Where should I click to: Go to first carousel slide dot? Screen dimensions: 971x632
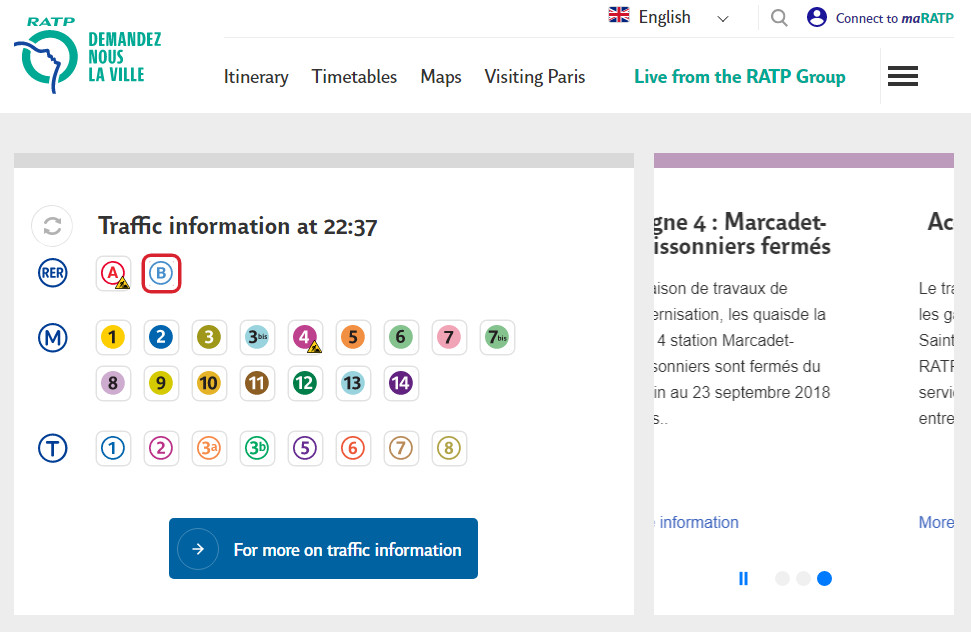coord(782,578)
